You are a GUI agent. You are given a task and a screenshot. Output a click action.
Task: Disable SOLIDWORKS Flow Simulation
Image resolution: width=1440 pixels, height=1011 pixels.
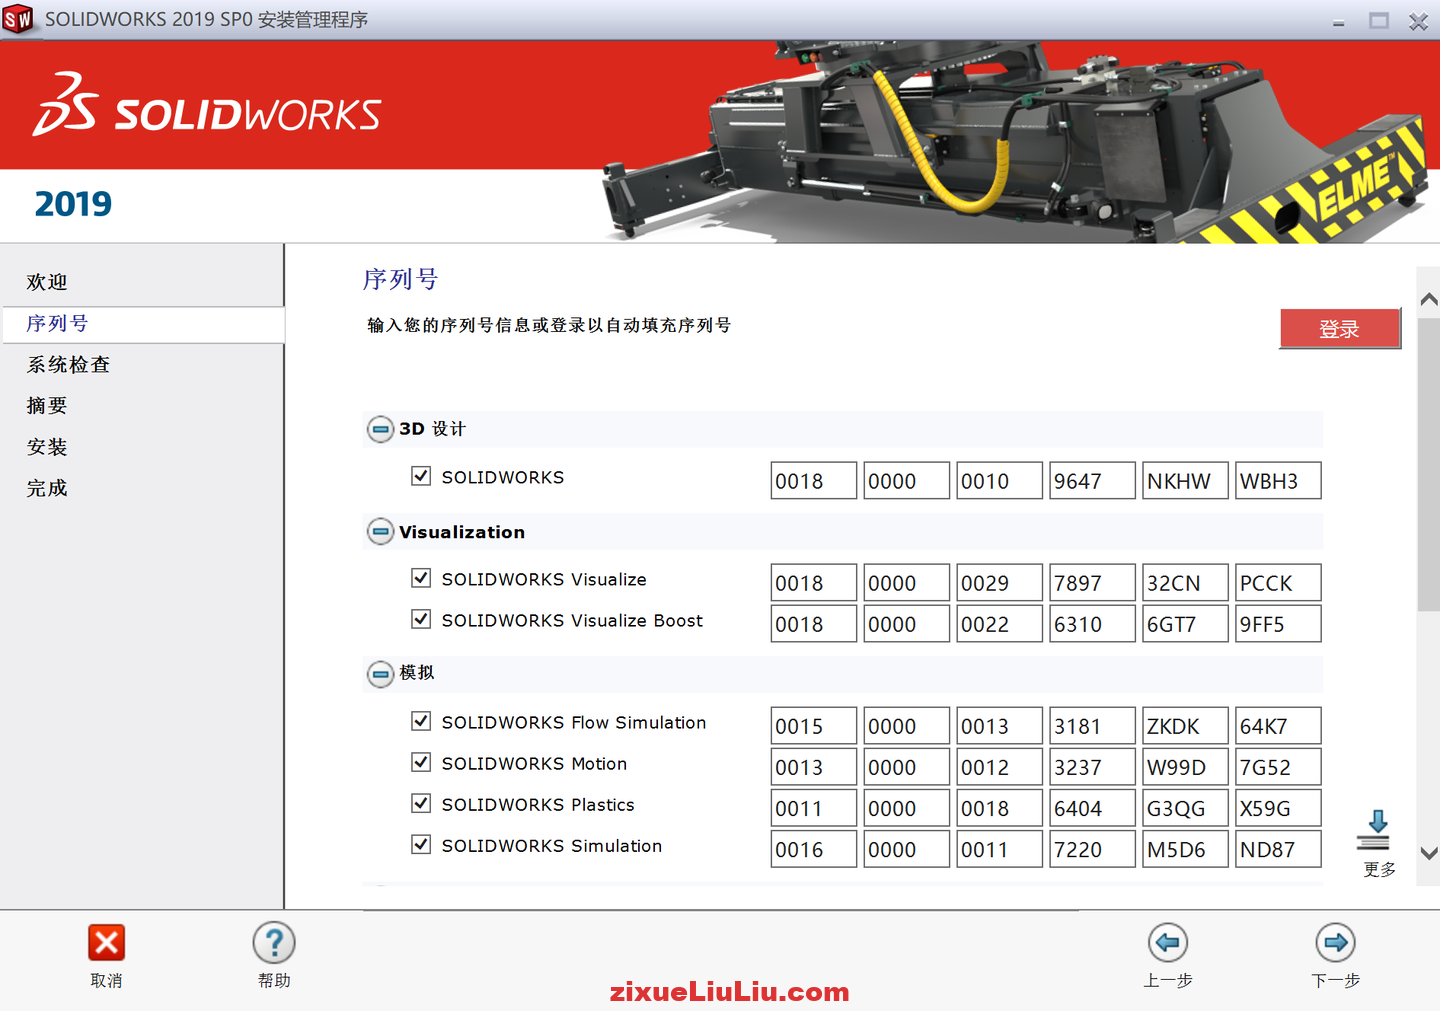(x=421, y=721)
